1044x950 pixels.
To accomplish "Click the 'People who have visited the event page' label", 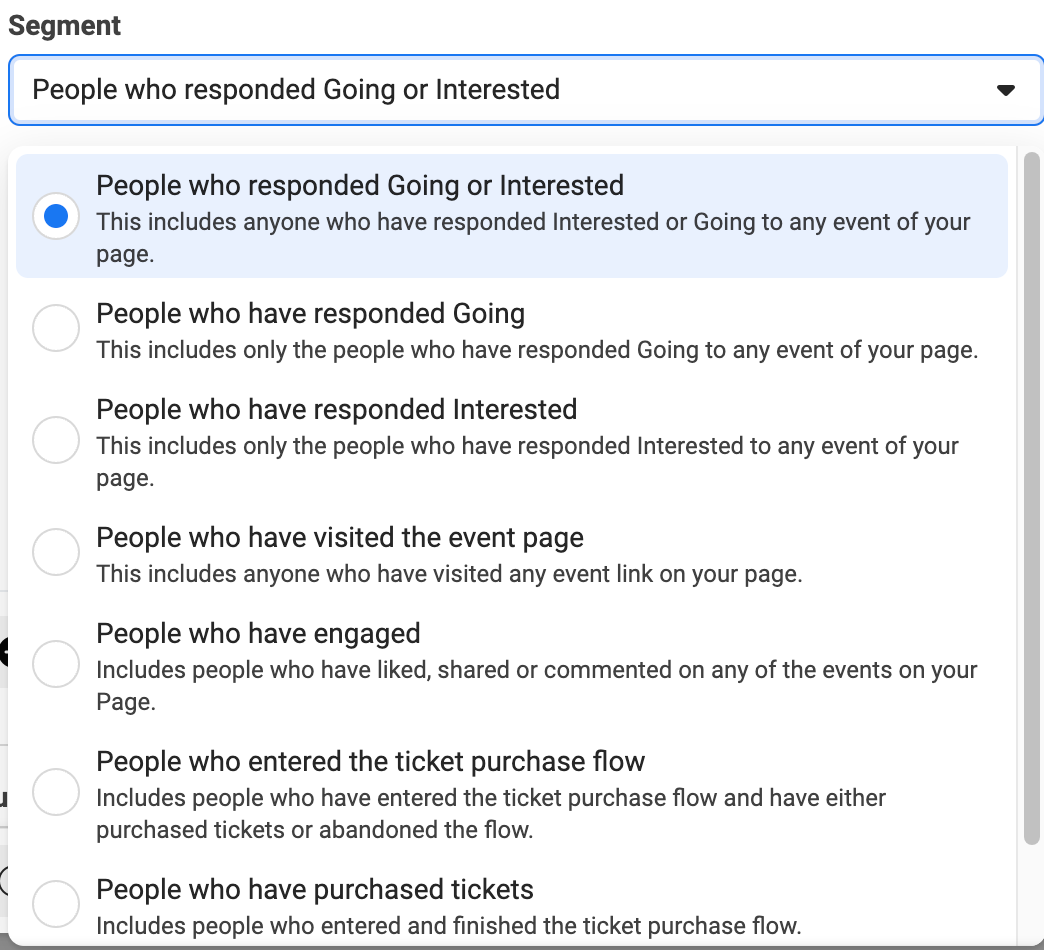I will (x=339, y=537).
